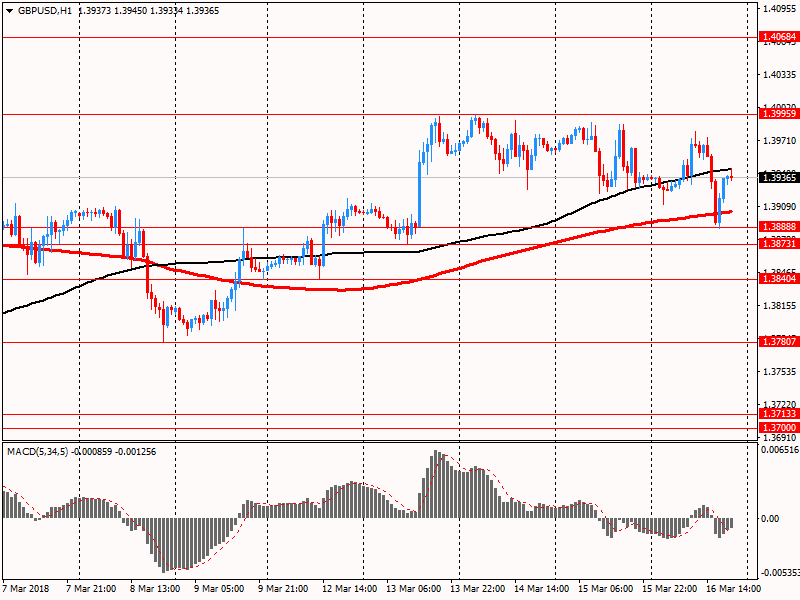This screenshot has width=800, height=600.
Task: Click the black current price tag 1.39365
Action: [778, 177]
